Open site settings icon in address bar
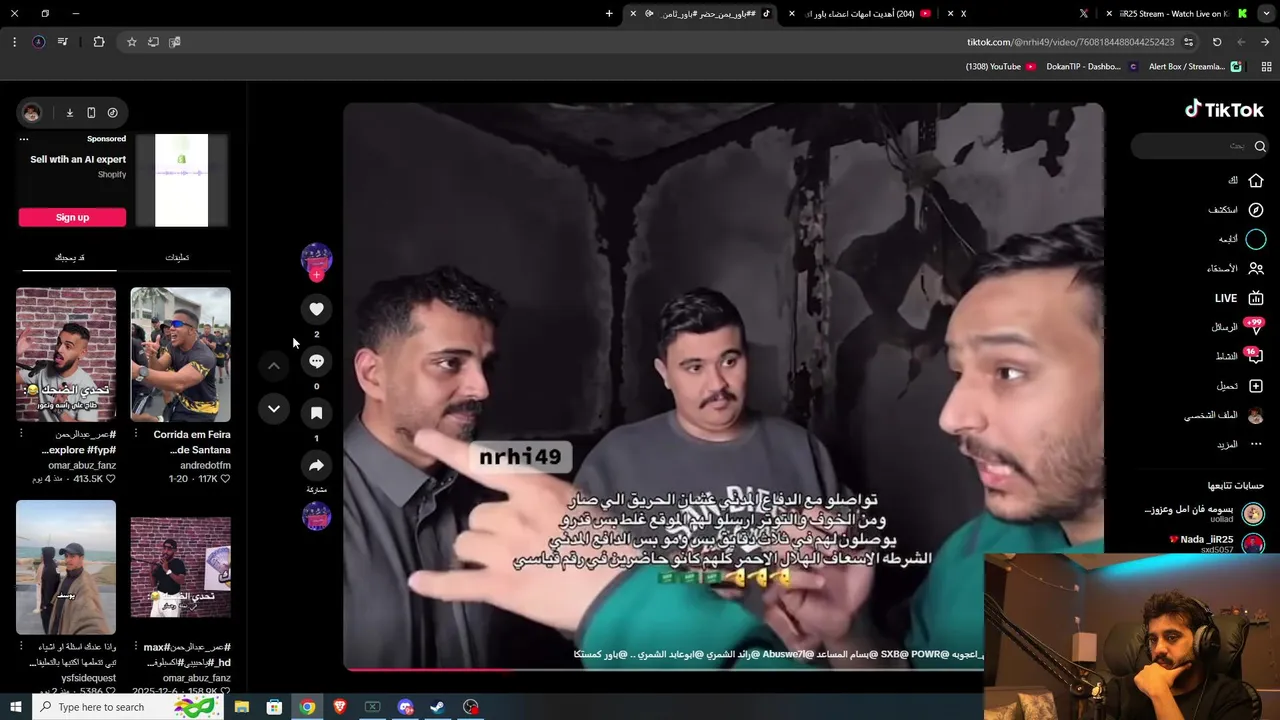Screen dimensions: 1280x720 (1188, 42)
